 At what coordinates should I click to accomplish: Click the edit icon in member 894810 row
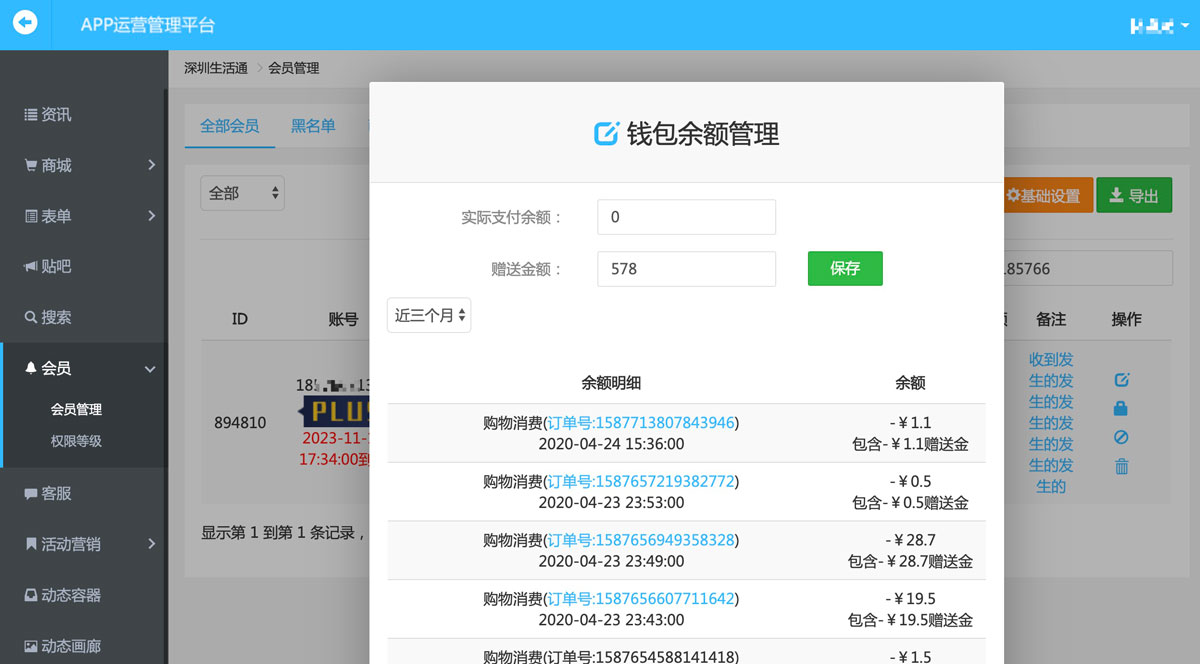(x=1121, y=380)
